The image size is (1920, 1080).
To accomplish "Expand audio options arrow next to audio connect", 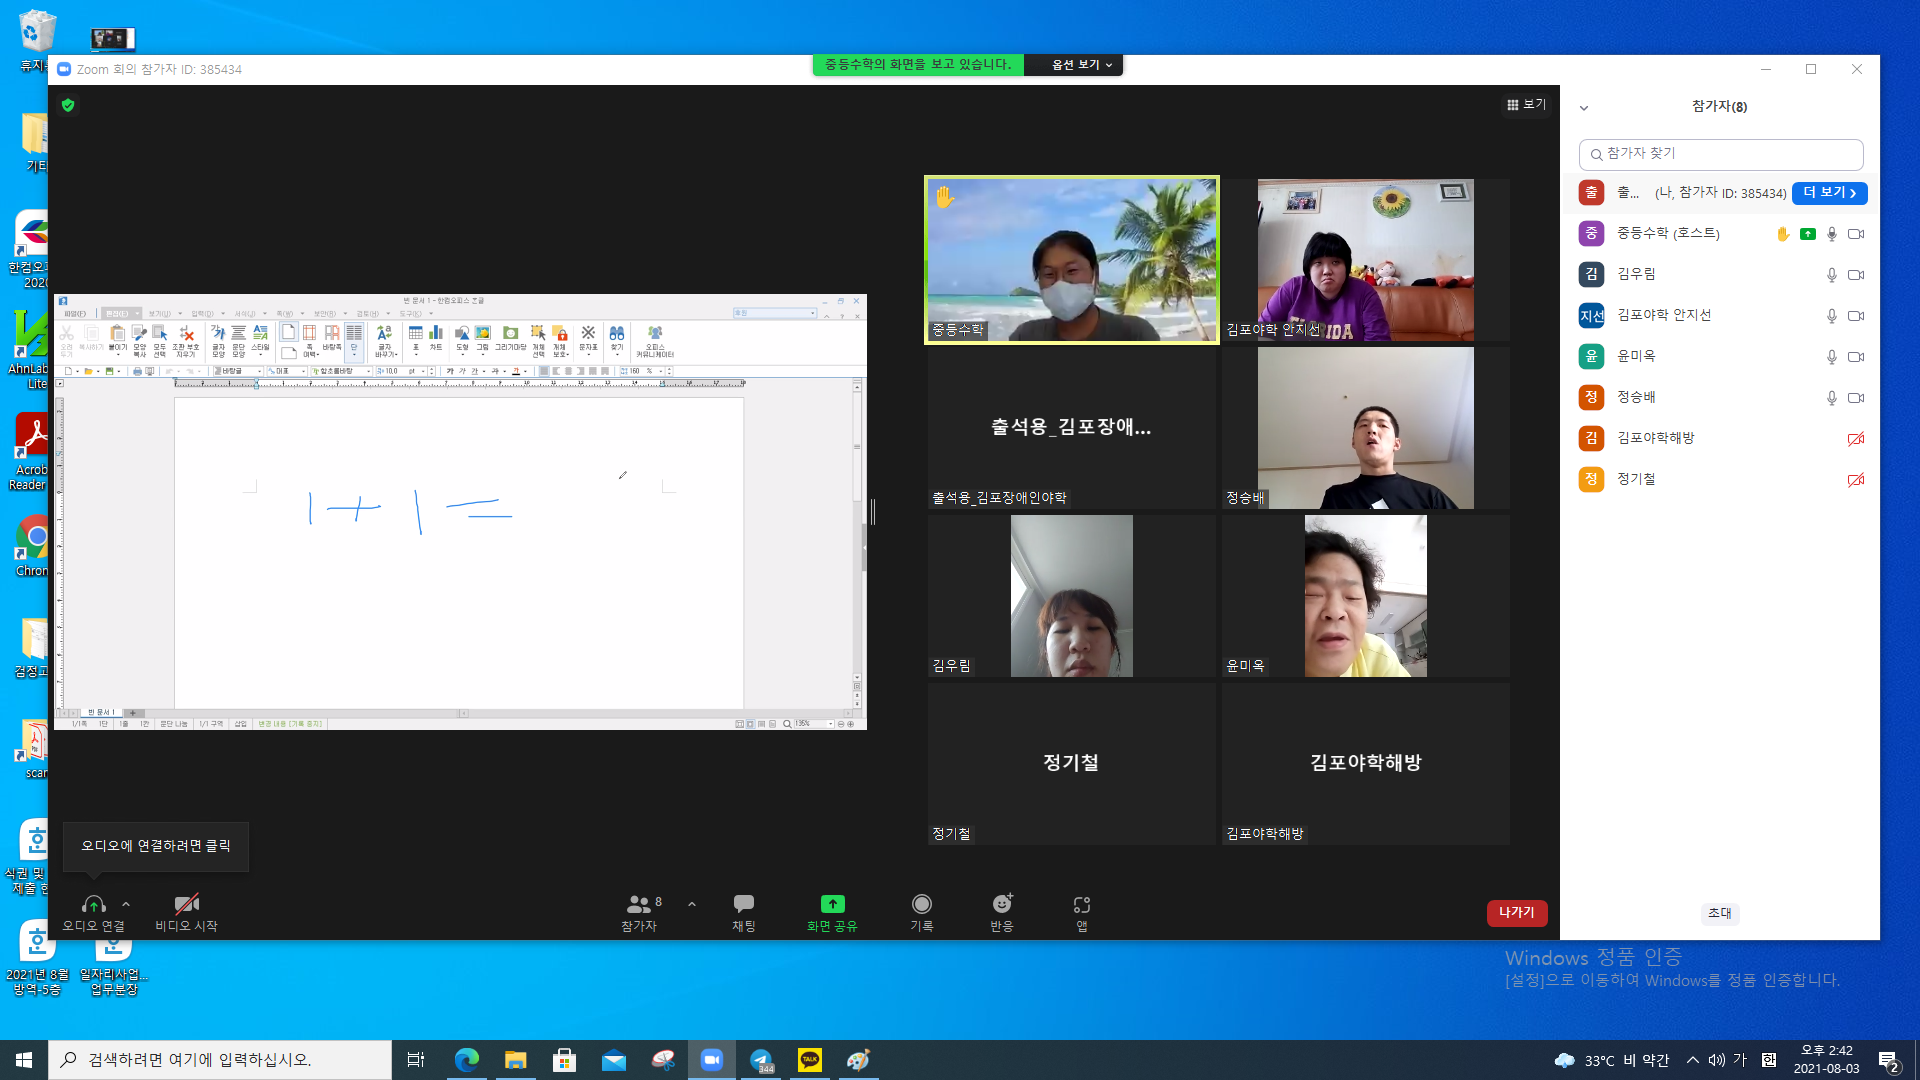I will [126, 904].
